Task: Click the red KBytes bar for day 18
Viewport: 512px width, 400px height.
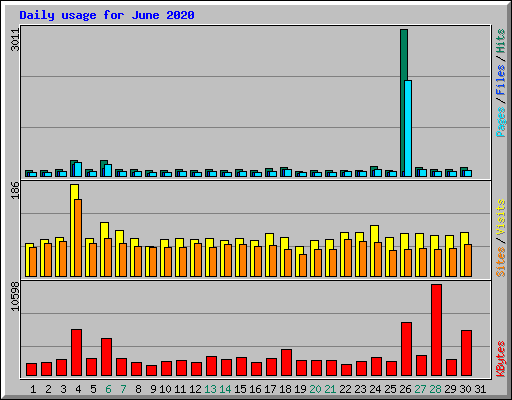Action: click(286, 363)
